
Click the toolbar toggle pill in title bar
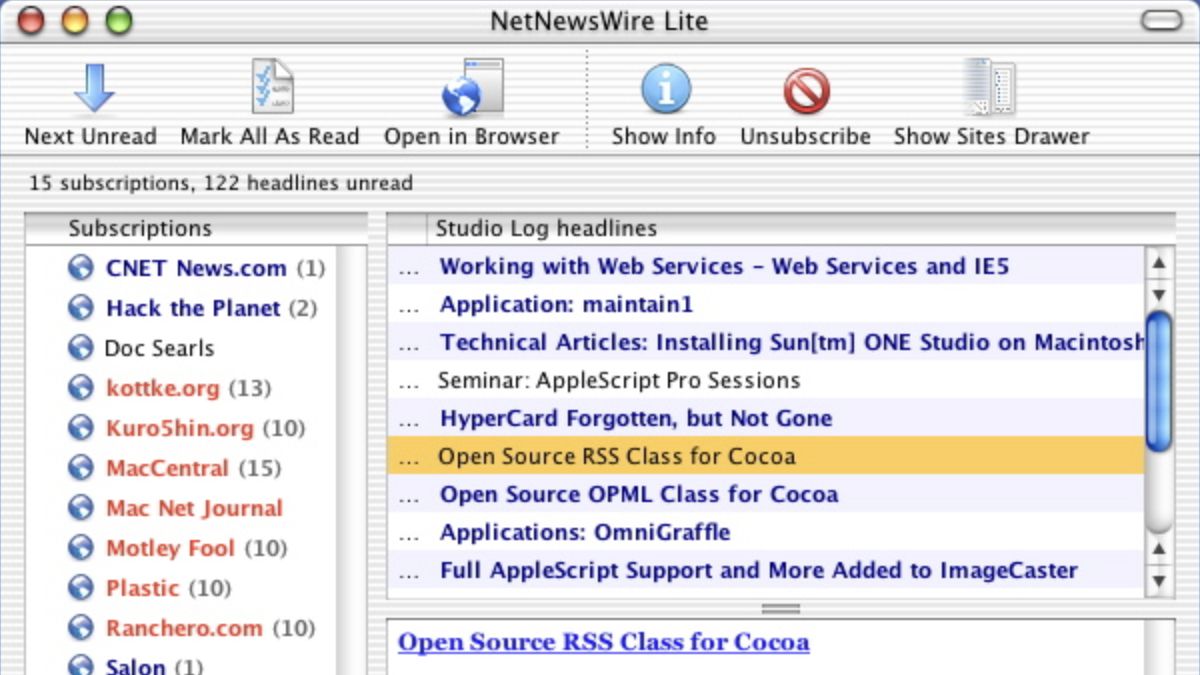click(1161, 20)
